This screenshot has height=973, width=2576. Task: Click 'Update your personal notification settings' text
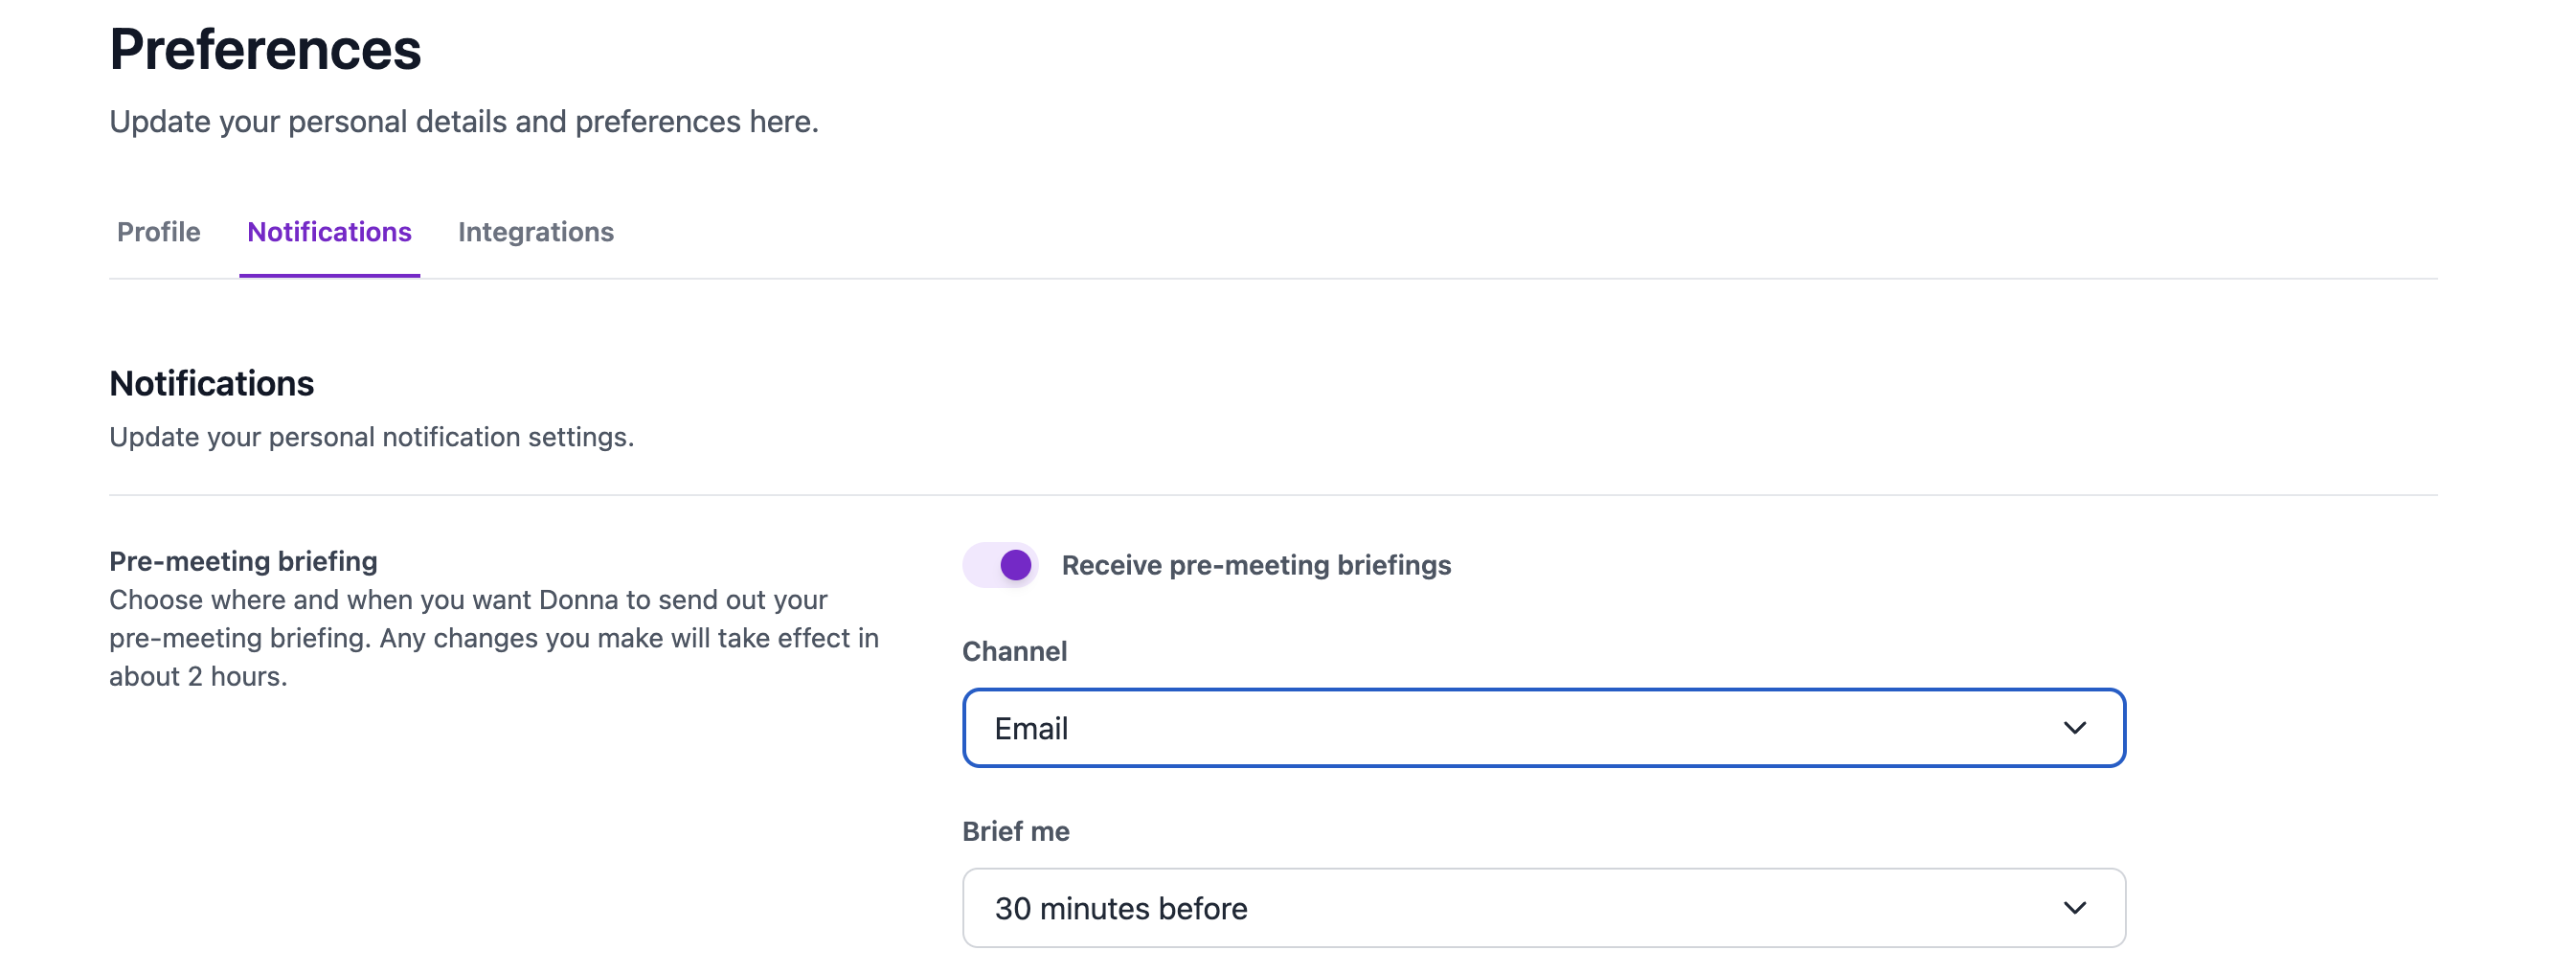[x=371, y=437]
